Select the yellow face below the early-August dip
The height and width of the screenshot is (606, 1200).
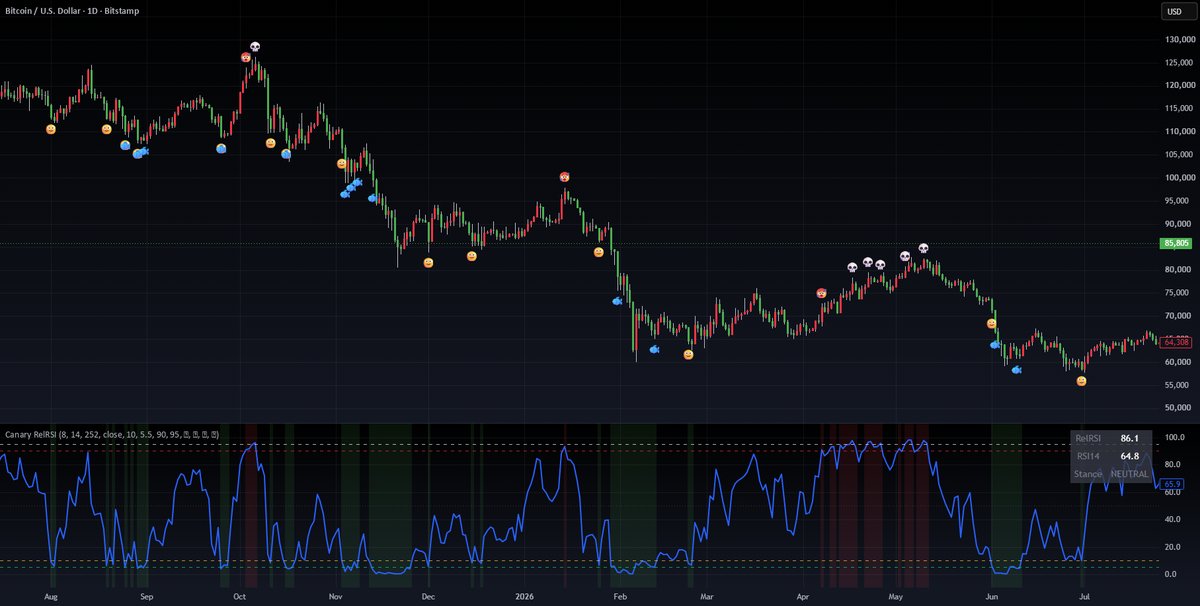pyautogui.click(x=51, y=129)
